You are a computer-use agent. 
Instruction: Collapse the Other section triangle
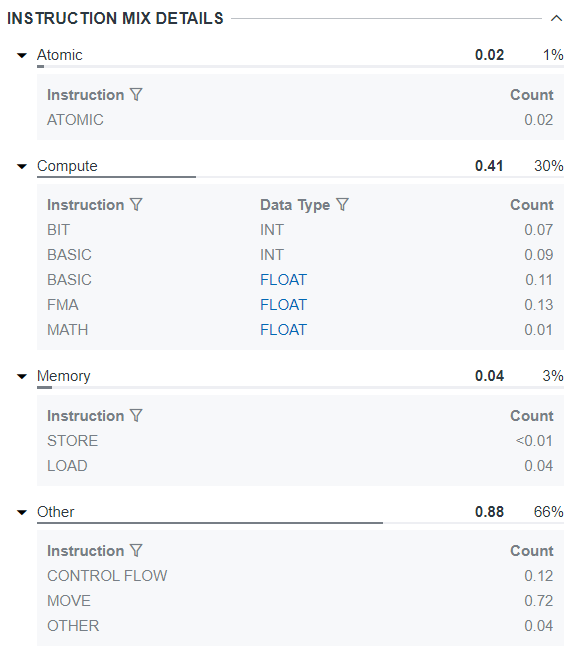22,512
